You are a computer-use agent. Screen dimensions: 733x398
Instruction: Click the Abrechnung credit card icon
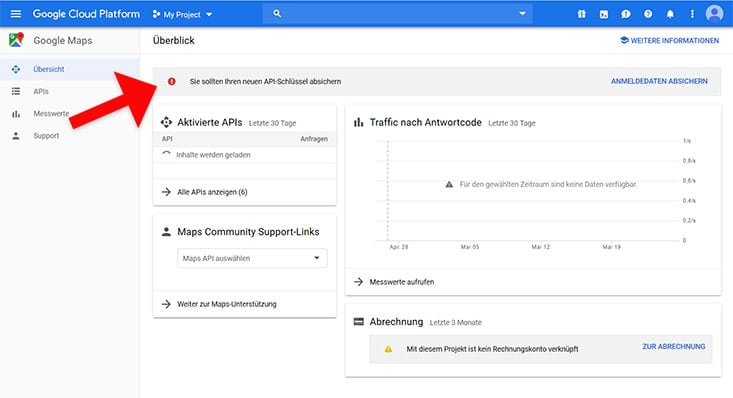tap(359, 322)
